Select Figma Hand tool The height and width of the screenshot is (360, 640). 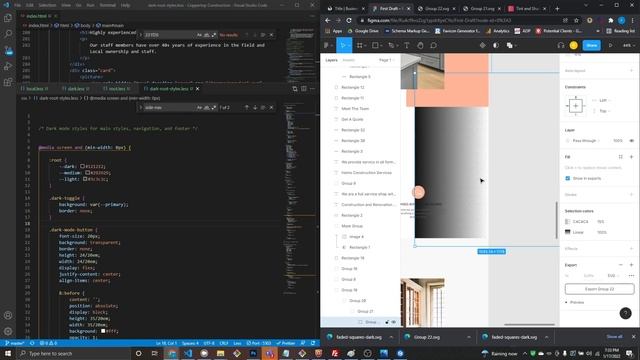click(420, 45)
